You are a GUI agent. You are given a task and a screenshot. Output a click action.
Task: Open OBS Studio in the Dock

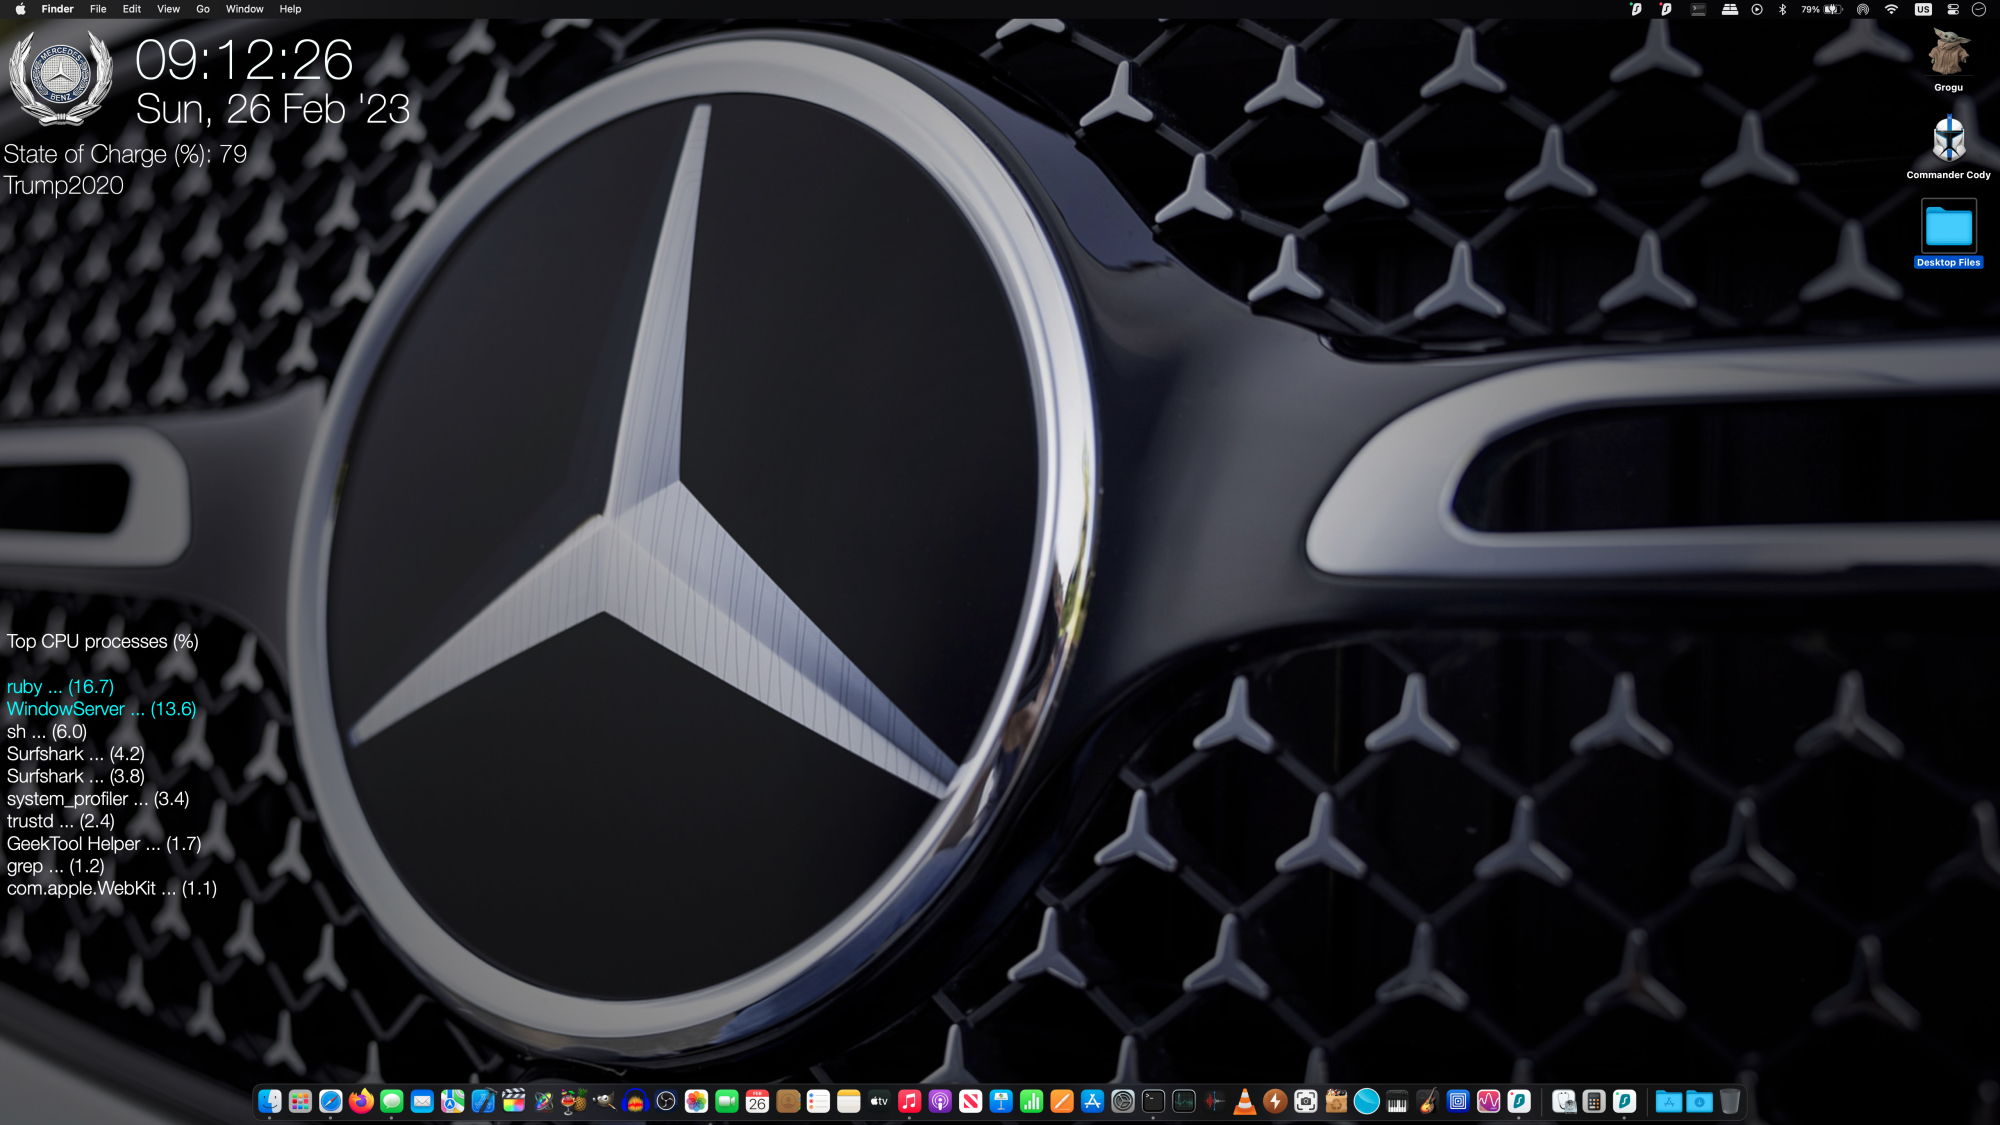[666, 1101]
